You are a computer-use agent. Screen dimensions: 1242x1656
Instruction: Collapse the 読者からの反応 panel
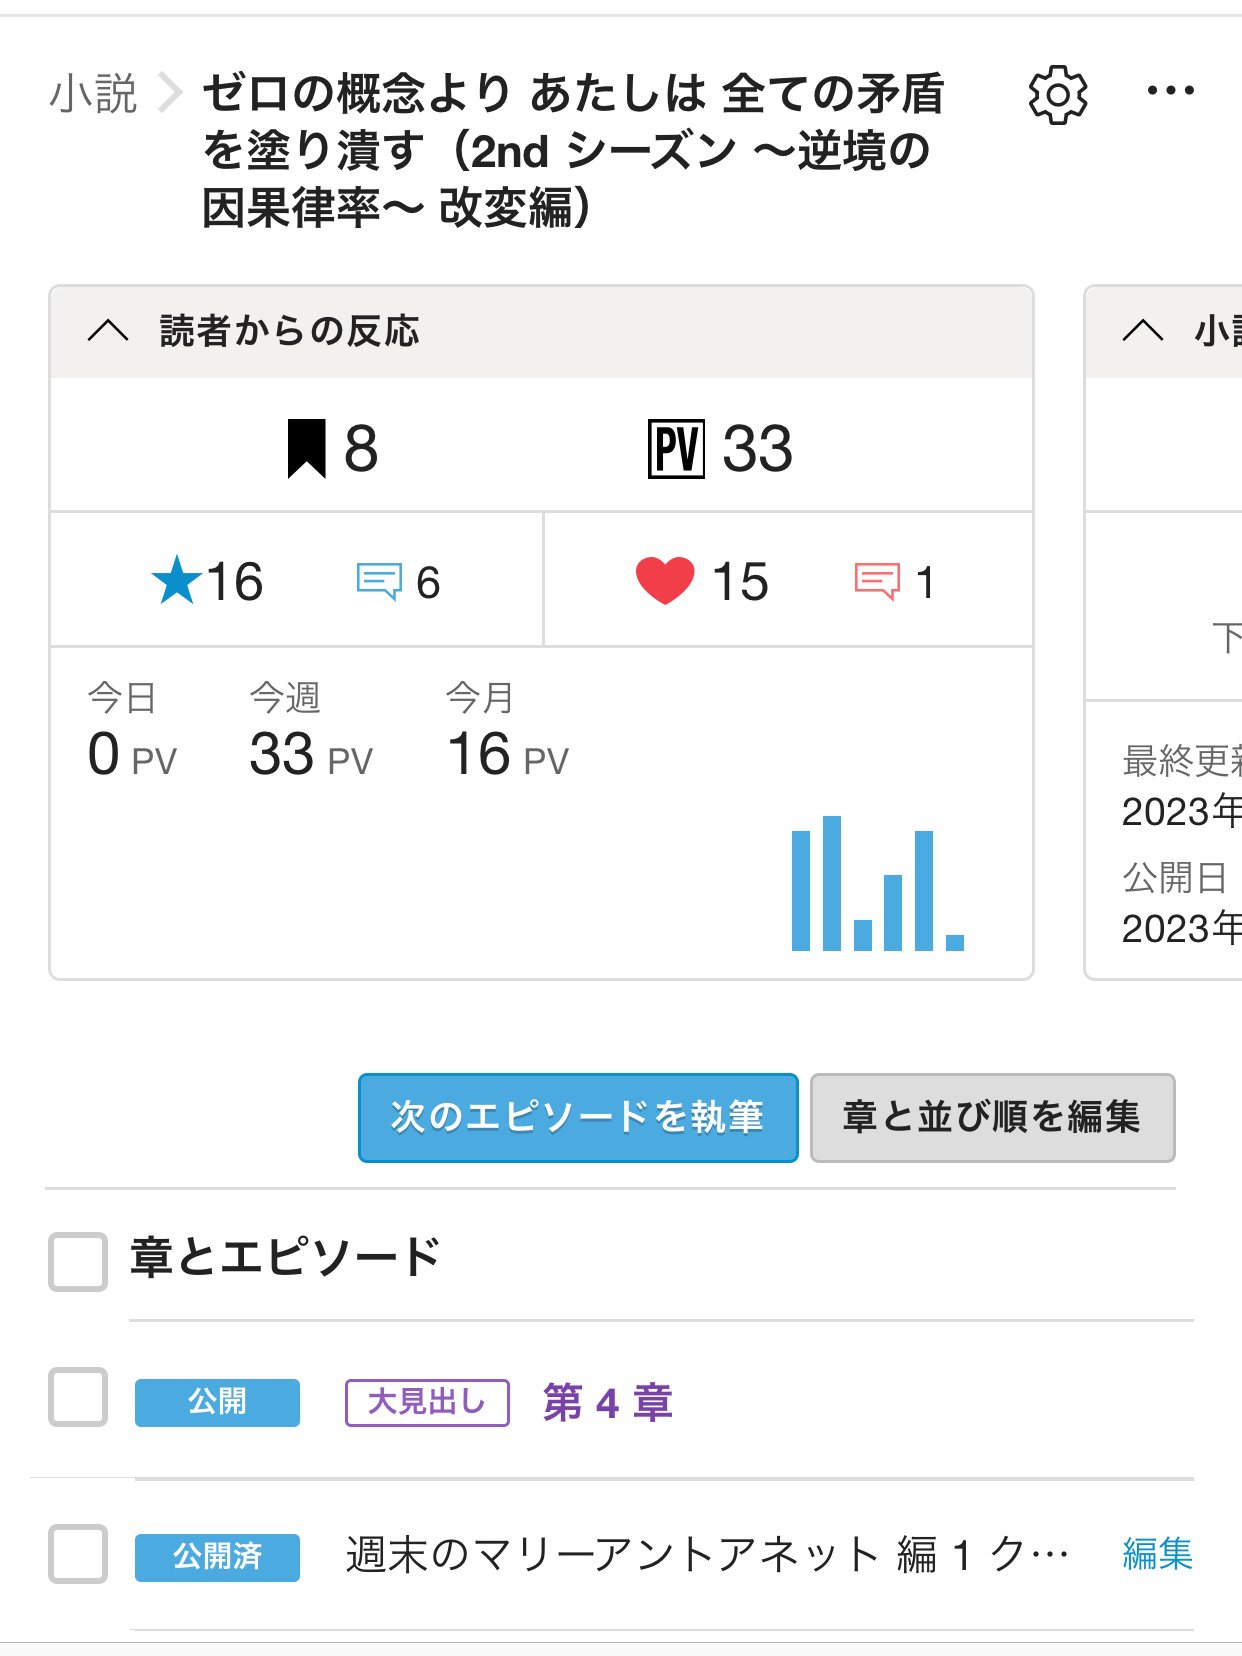[108, 331]
